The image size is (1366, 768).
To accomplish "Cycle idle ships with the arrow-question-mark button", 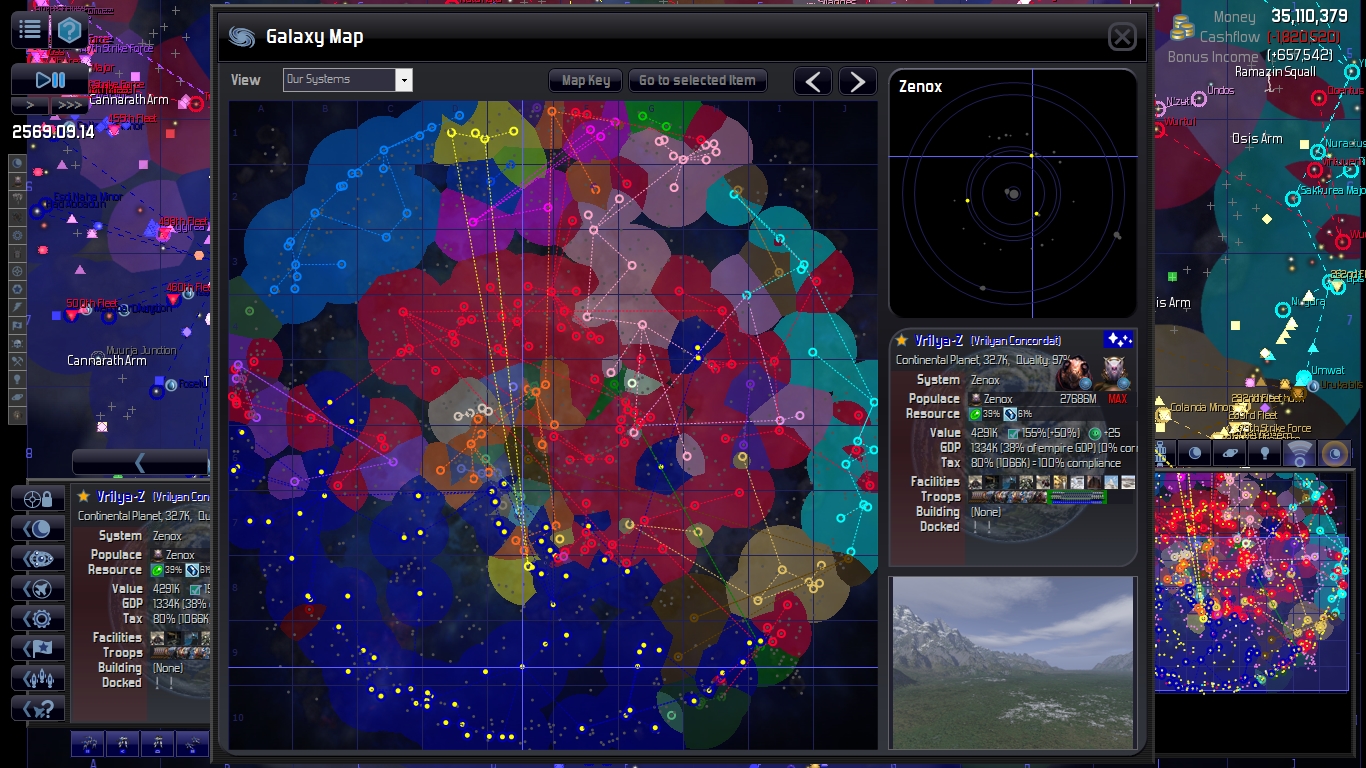I will tap(38, 709).
